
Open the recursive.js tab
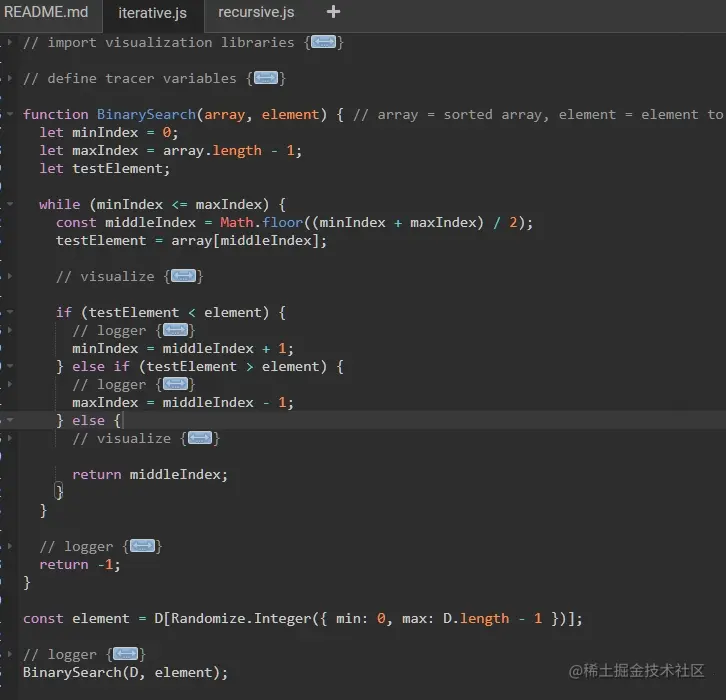256,12
